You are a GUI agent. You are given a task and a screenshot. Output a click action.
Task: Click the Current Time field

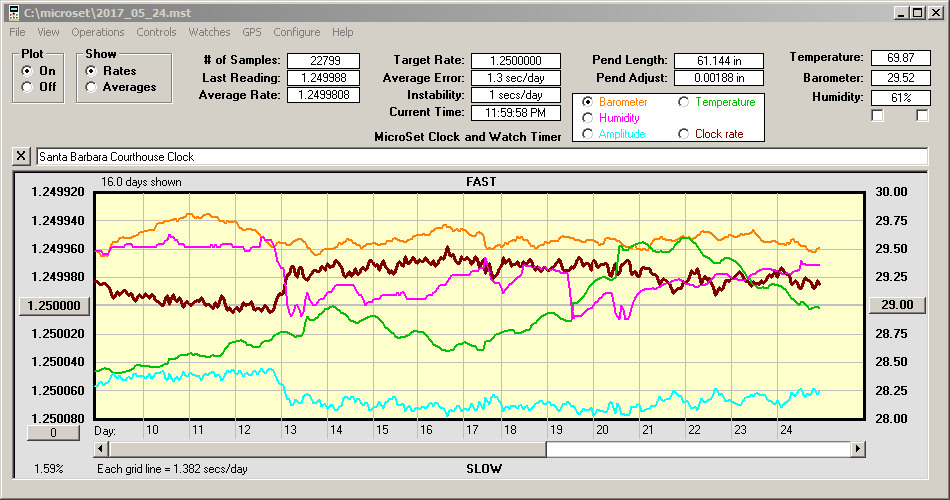tap(516, 112)
